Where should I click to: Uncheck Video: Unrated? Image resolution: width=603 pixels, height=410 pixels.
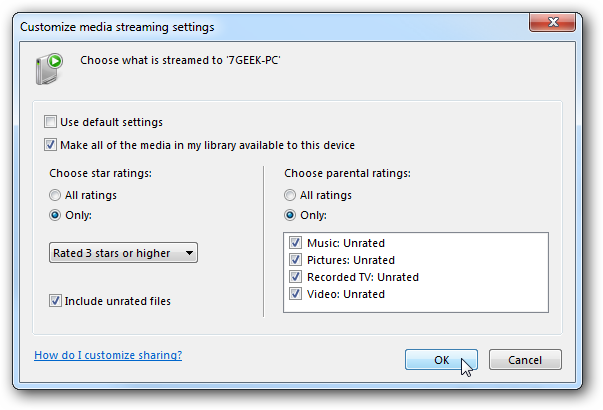tap(295, 294)
